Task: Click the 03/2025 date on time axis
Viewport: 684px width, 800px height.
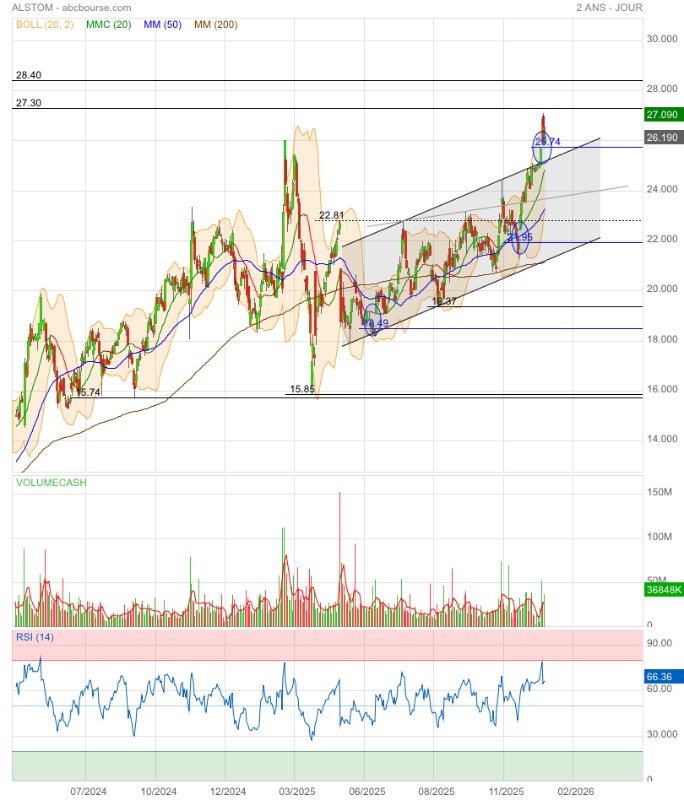Action: coord(296,790)
